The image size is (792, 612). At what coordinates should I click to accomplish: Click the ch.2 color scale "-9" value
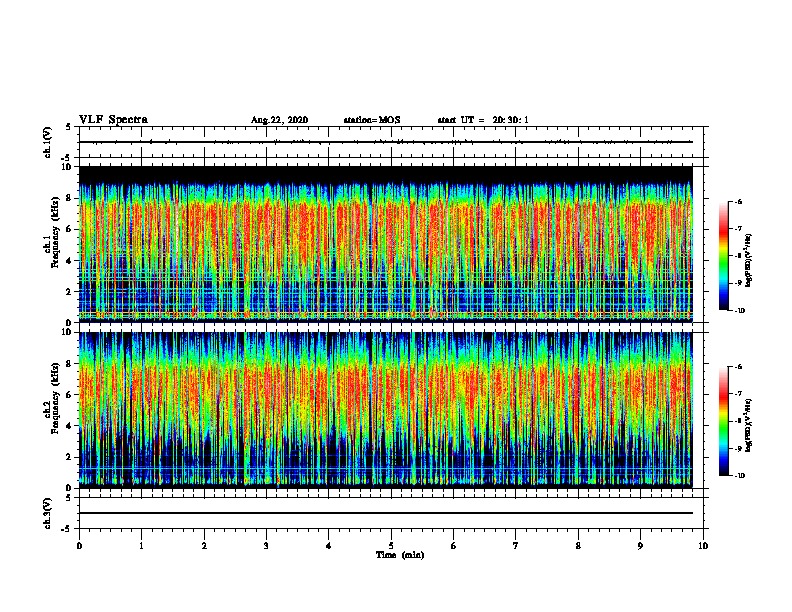pyautogui.click(x=738, y=448)
